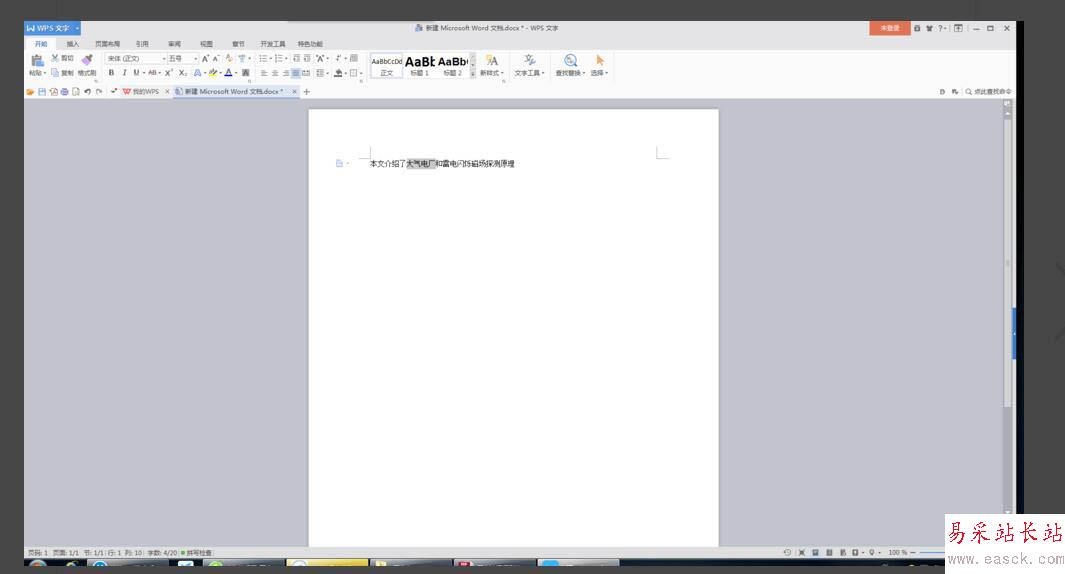Click the Redo arrow icon
Screen dimensions: 1065x574
point(98,91)
